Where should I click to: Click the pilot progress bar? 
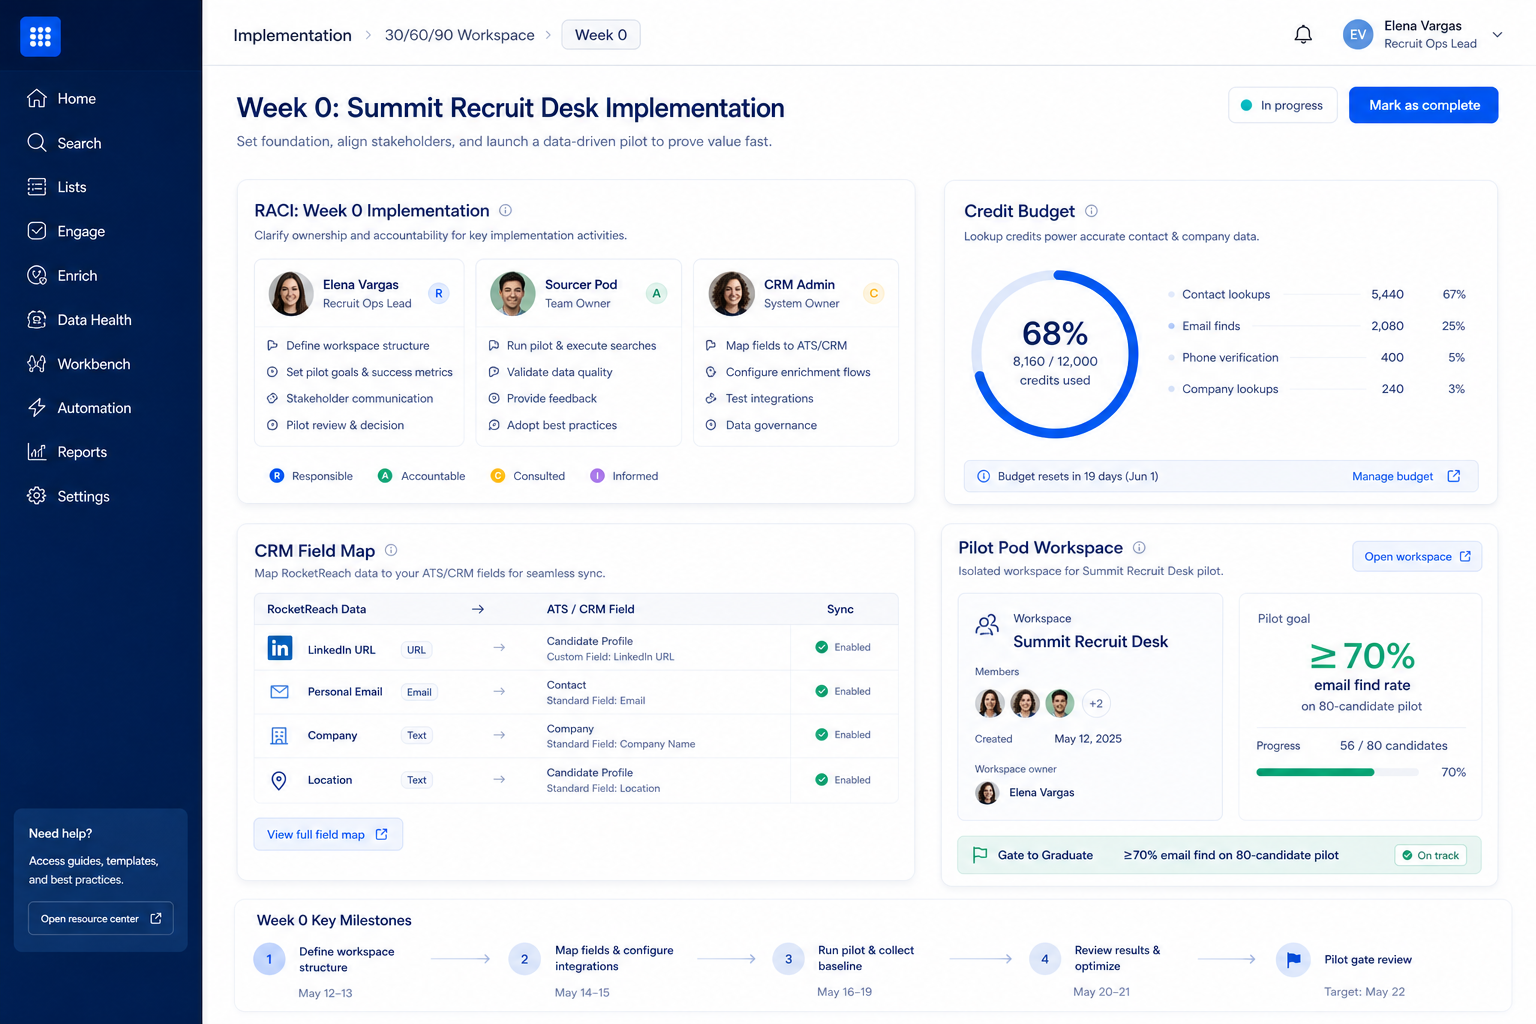click(x=1337, y=772)
